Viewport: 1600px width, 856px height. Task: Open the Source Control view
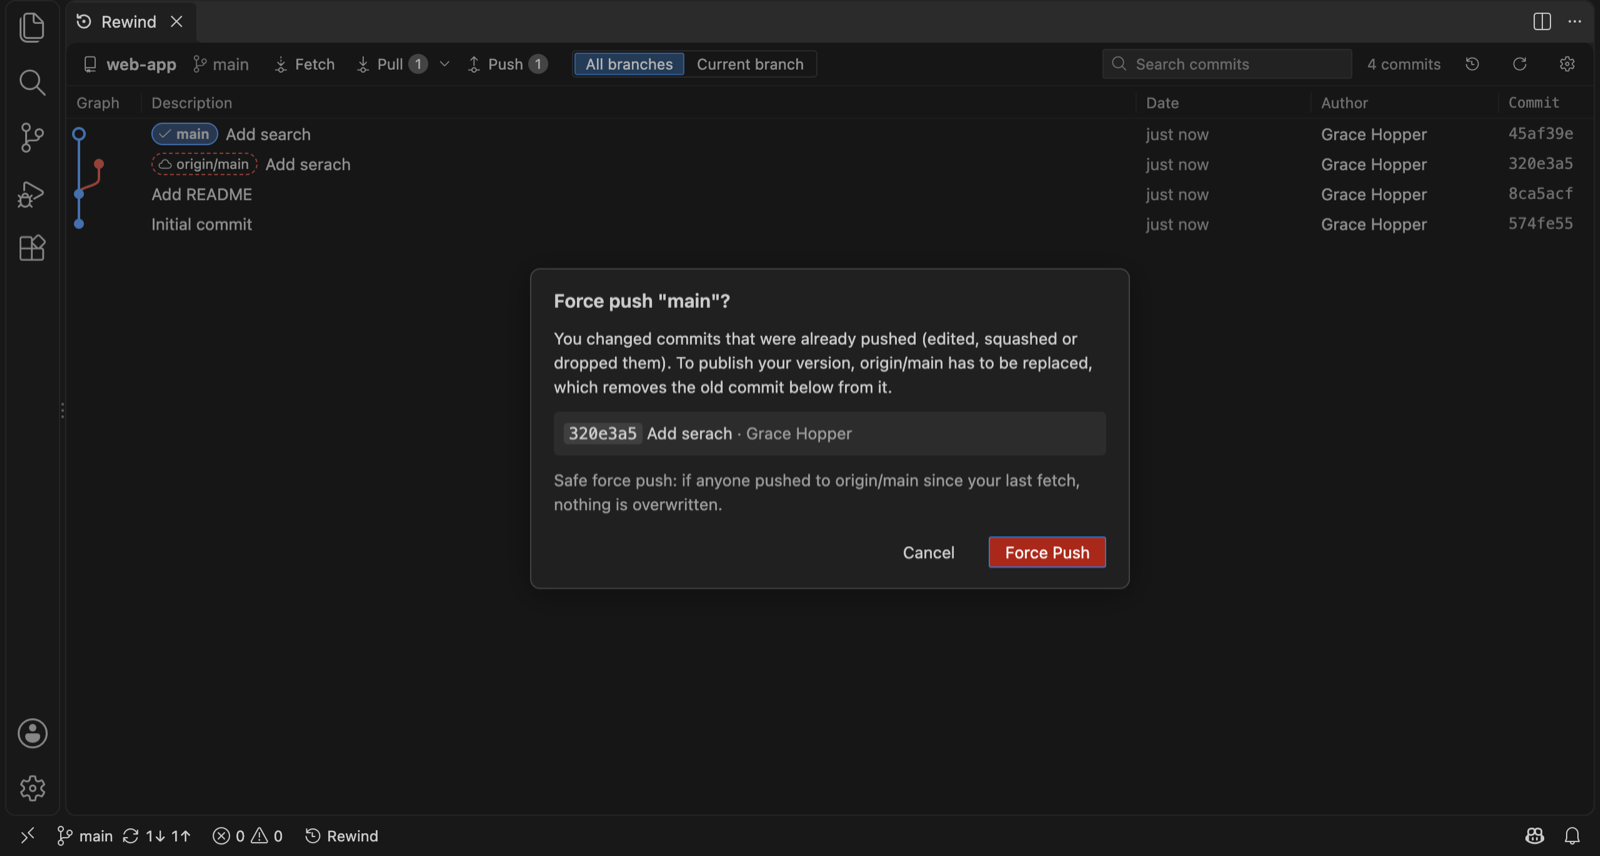tap(32, 137)
